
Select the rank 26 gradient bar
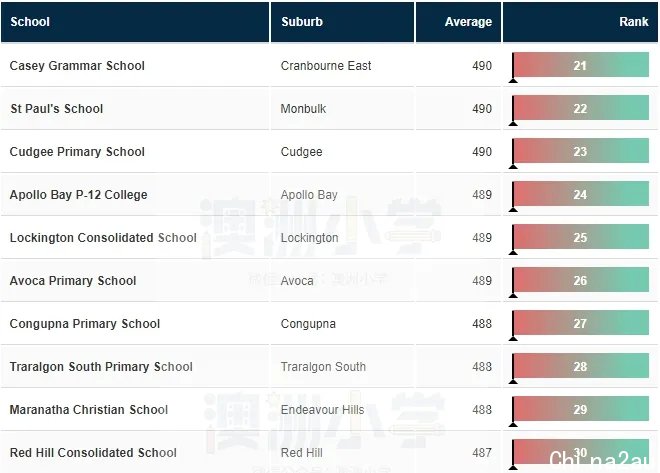(x=581, y=280)
